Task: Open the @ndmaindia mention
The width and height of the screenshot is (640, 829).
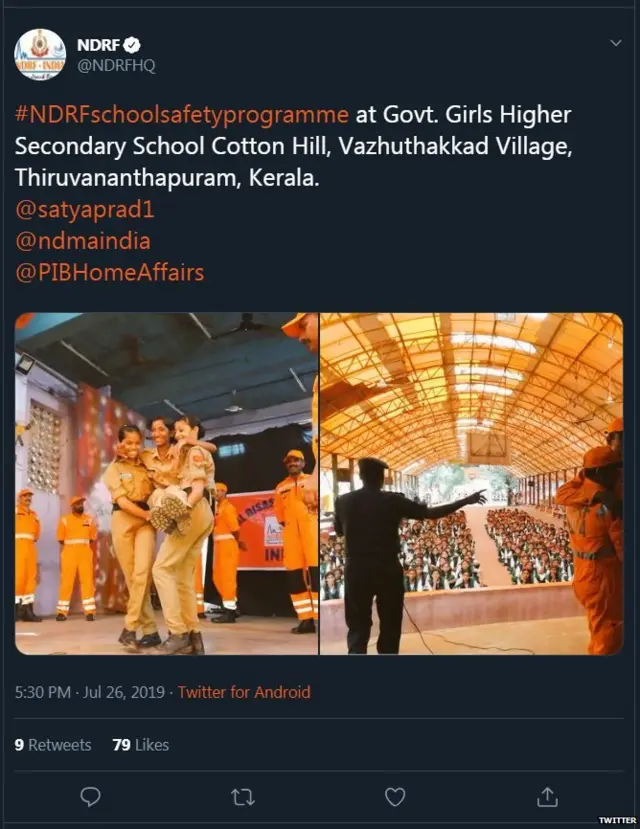Action: click(x=83, y=241)
